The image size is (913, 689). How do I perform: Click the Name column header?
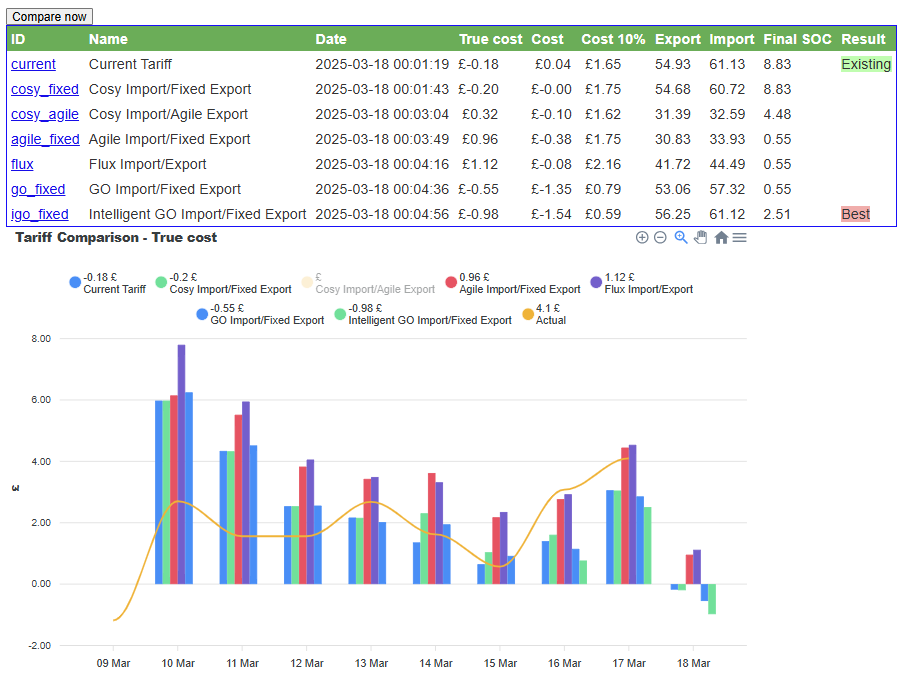(108, 39)
